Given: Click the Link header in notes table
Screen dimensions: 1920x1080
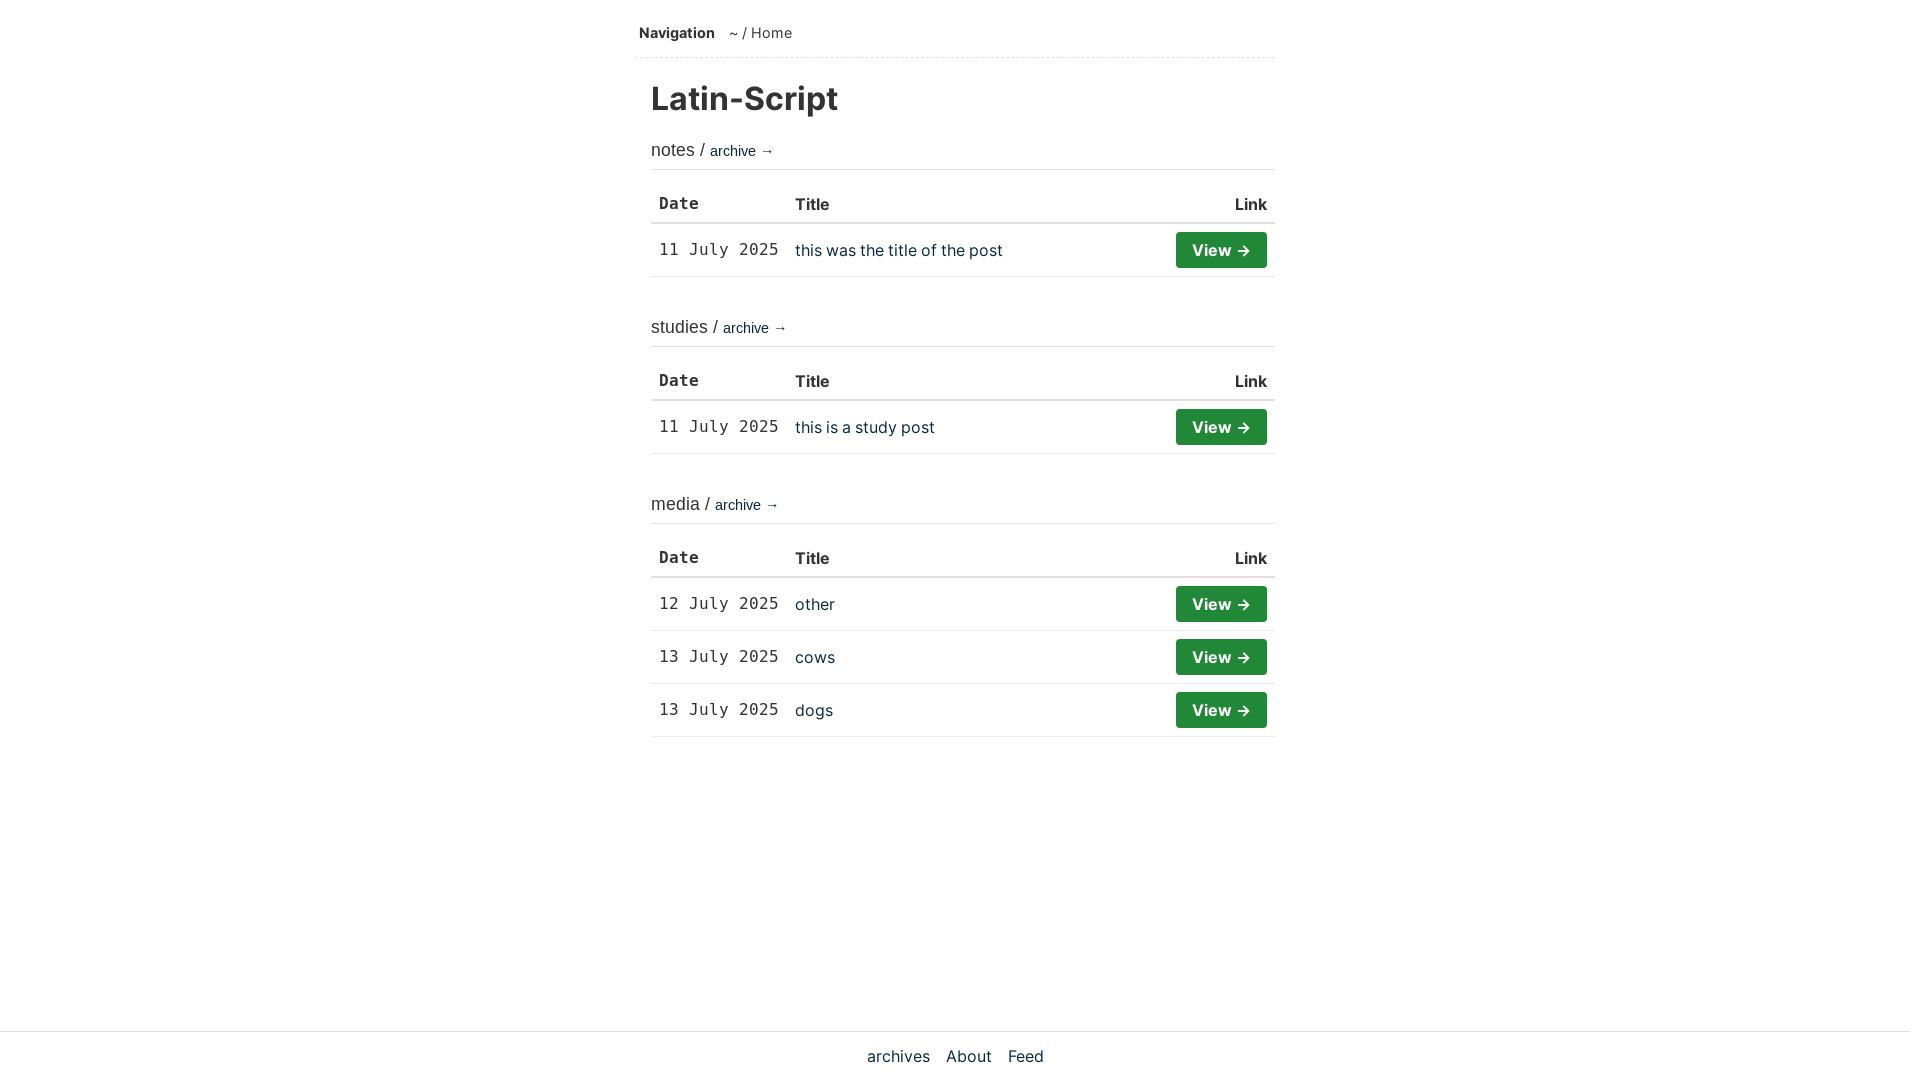Looking at the screenshot, I should [x=1250, y=204].
